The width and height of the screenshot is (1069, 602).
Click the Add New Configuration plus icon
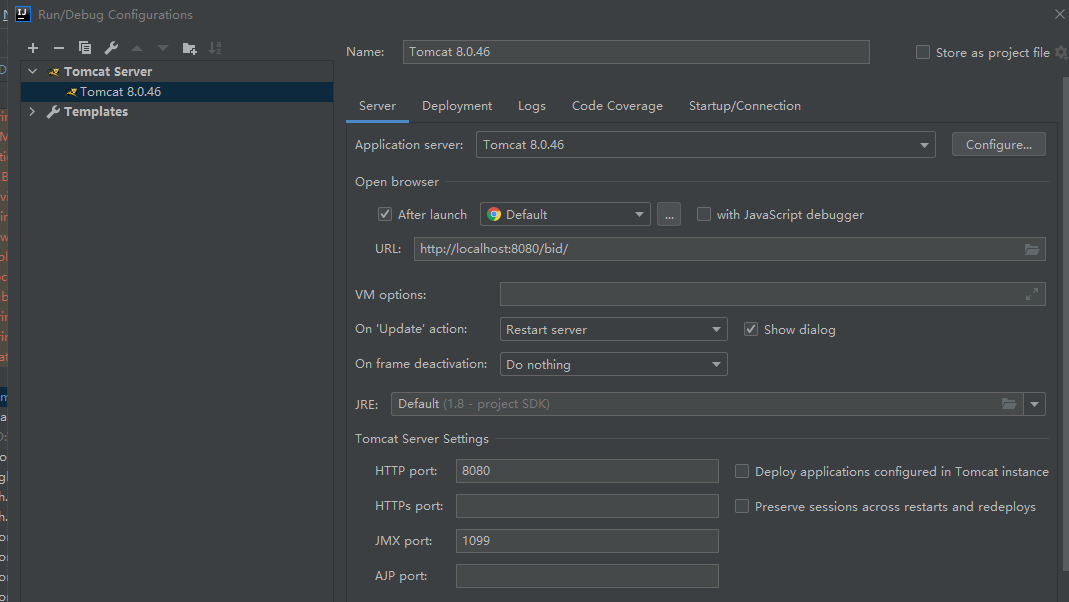click(x=33, y=48)
